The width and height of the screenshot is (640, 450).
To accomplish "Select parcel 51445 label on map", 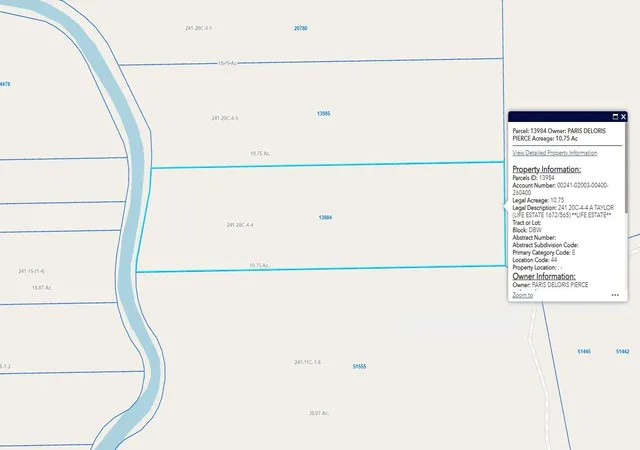I will pos(584,352).
